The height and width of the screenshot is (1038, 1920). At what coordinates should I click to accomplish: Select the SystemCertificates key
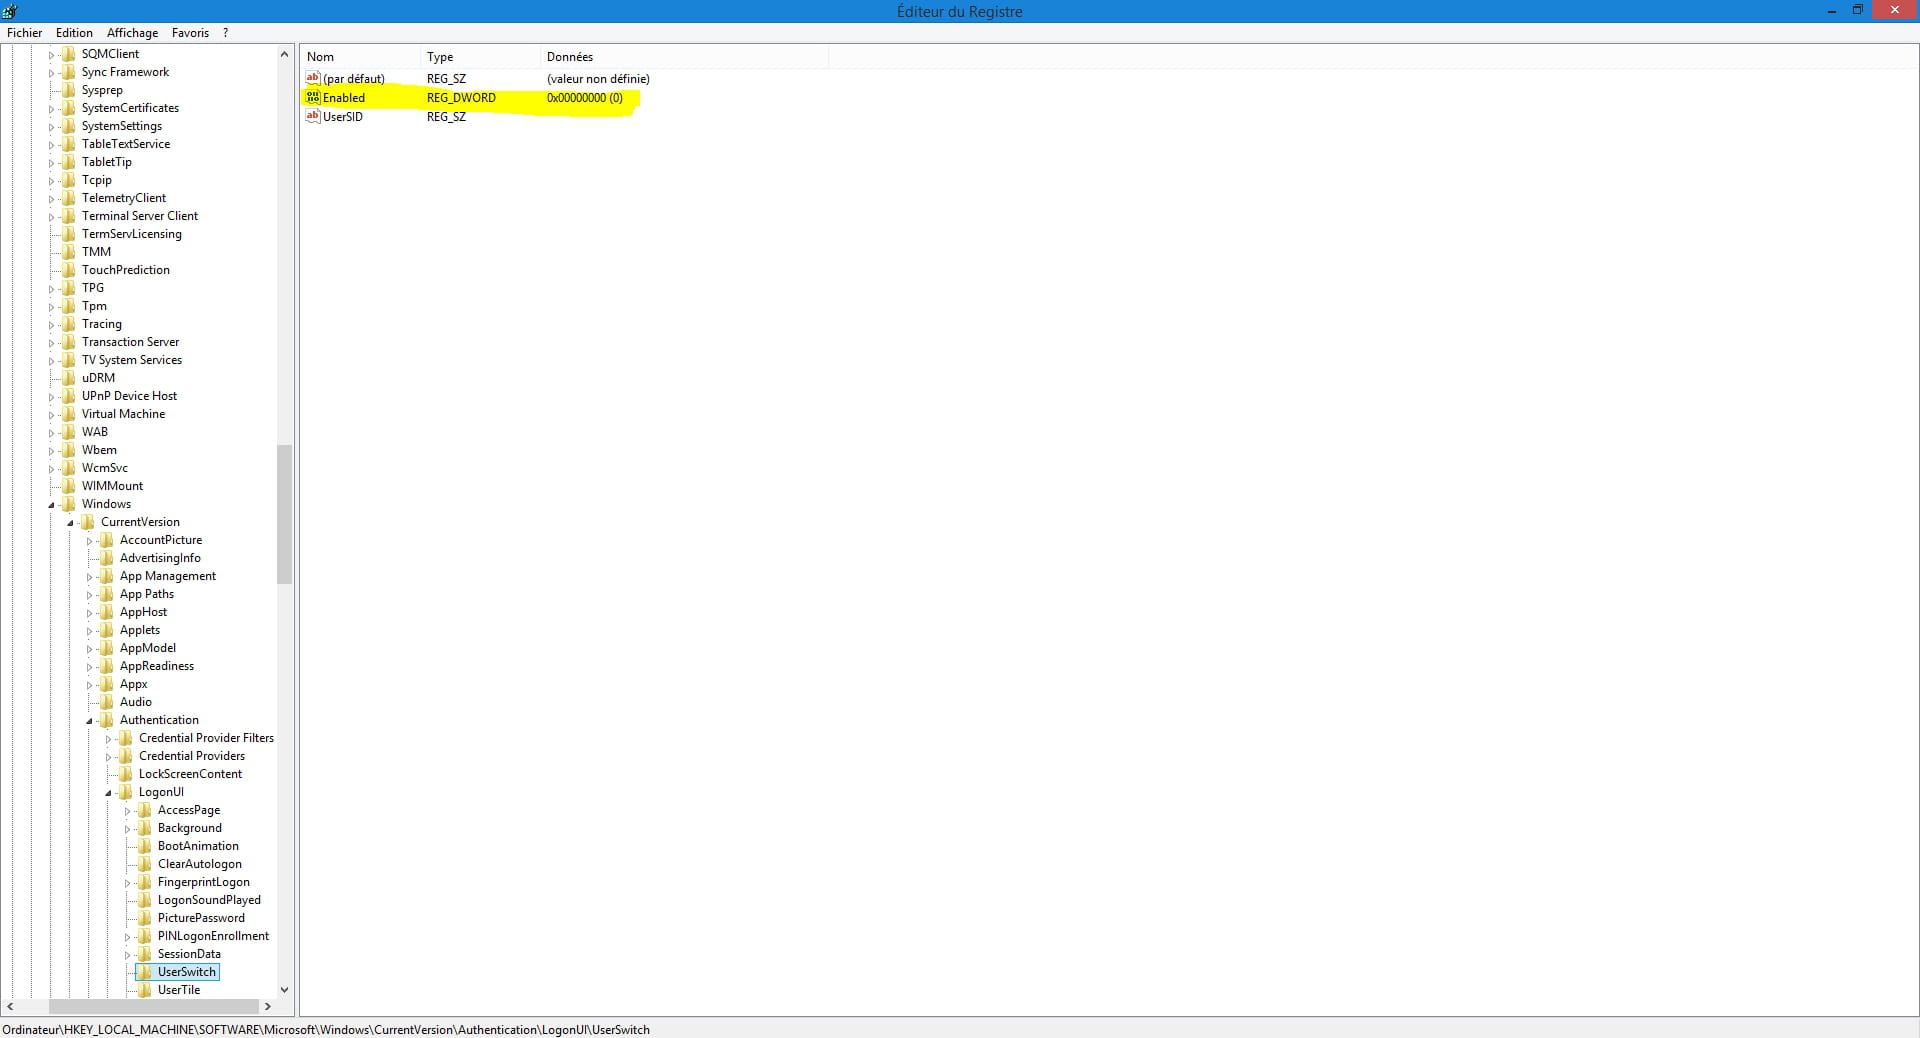coord(130,108)
